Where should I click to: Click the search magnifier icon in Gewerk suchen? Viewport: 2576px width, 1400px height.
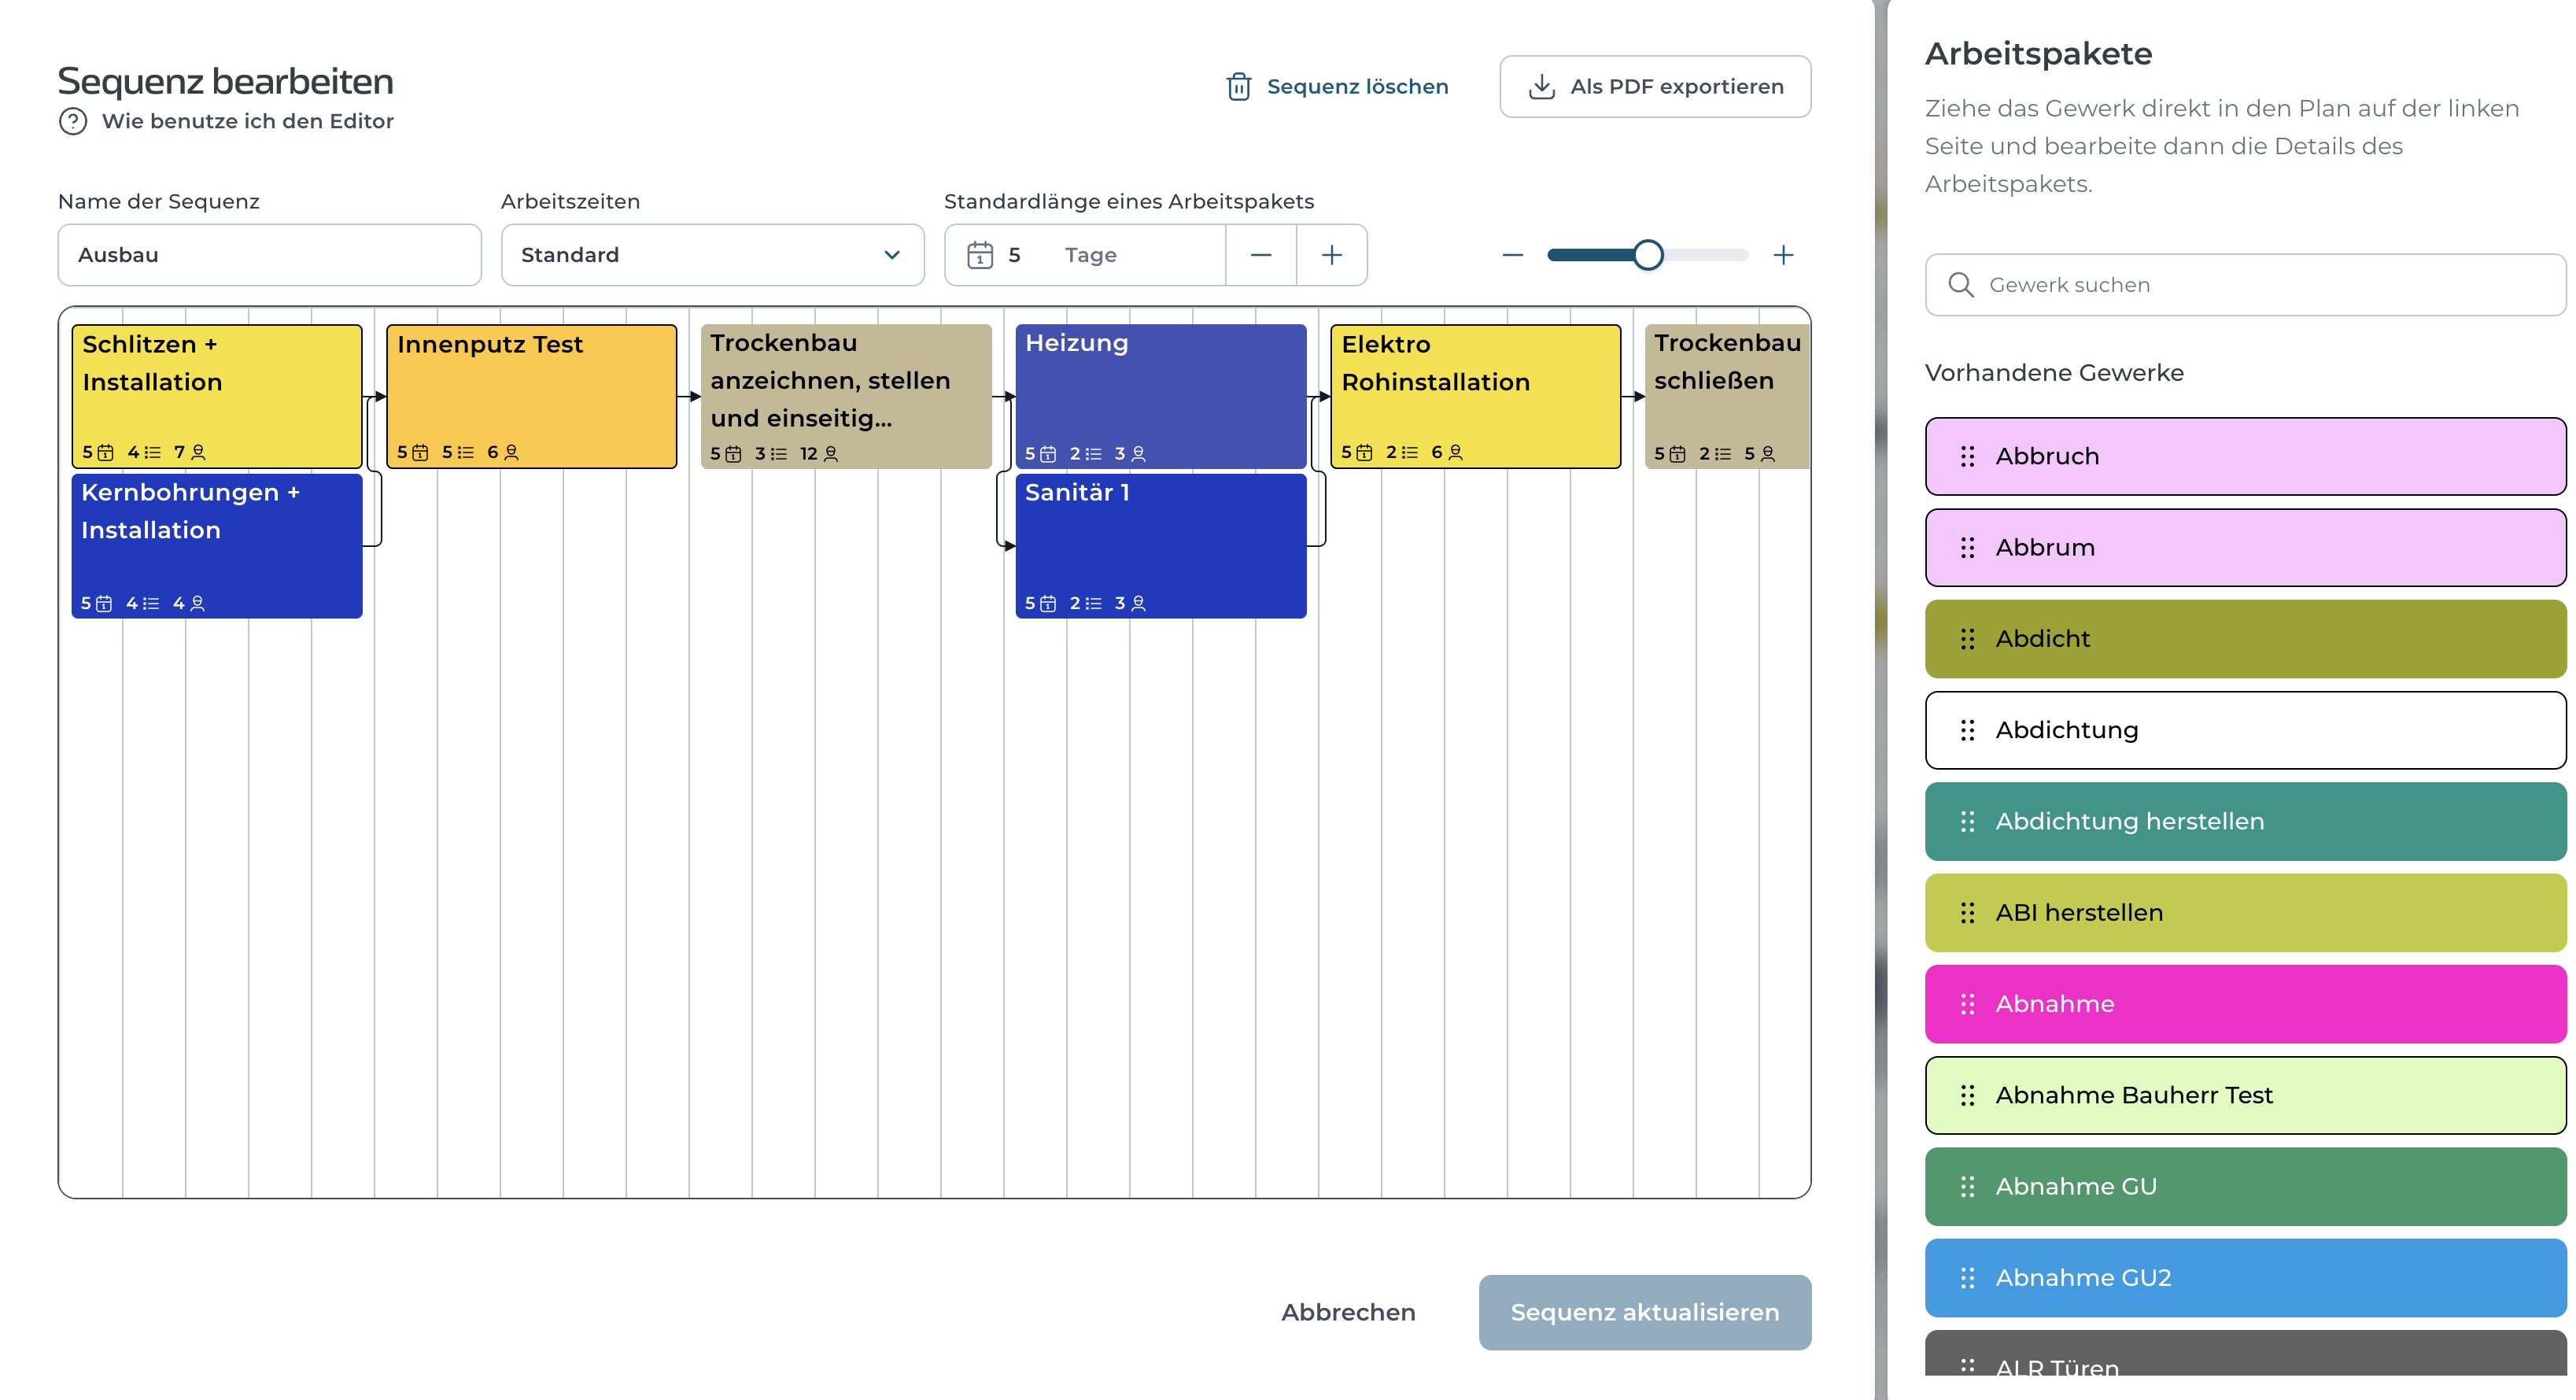(x=1961, y=285)
